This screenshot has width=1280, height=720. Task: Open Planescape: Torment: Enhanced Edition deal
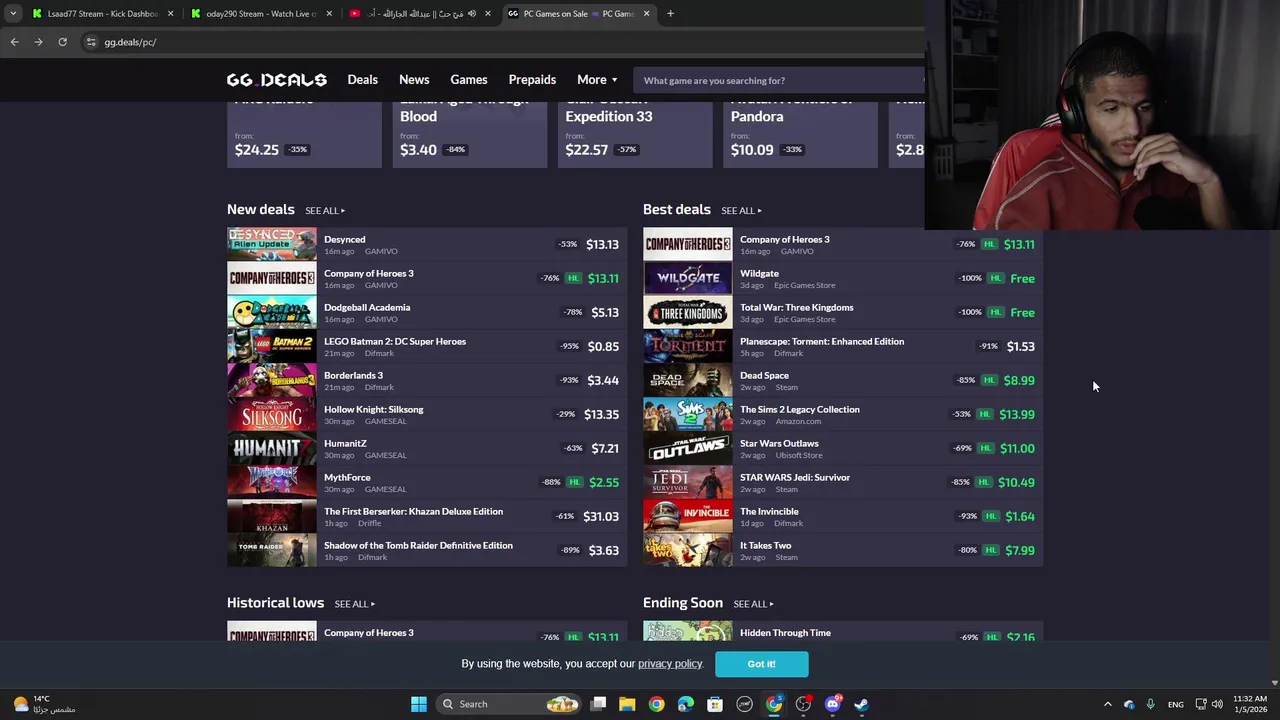(822, 341)
